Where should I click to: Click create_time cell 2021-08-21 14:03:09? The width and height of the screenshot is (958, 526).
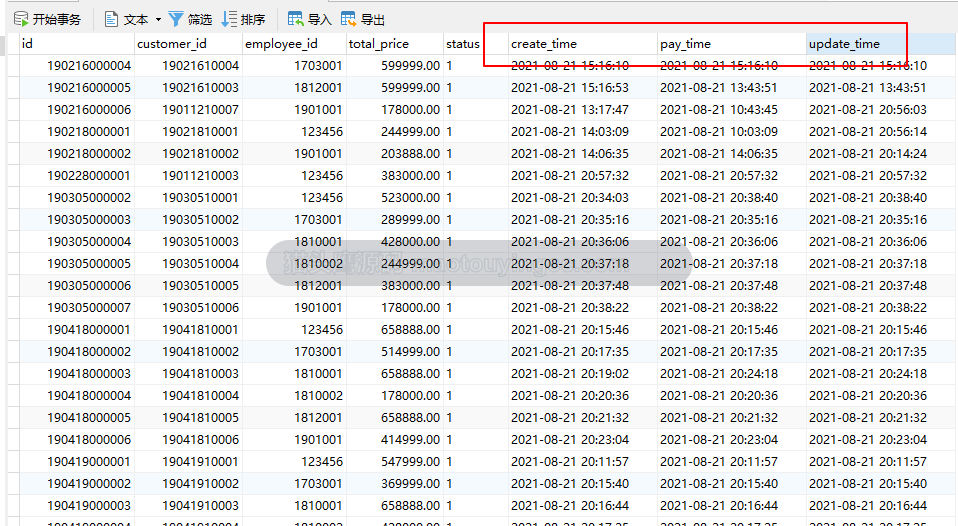pyautogui.click(x=583, y=132)
